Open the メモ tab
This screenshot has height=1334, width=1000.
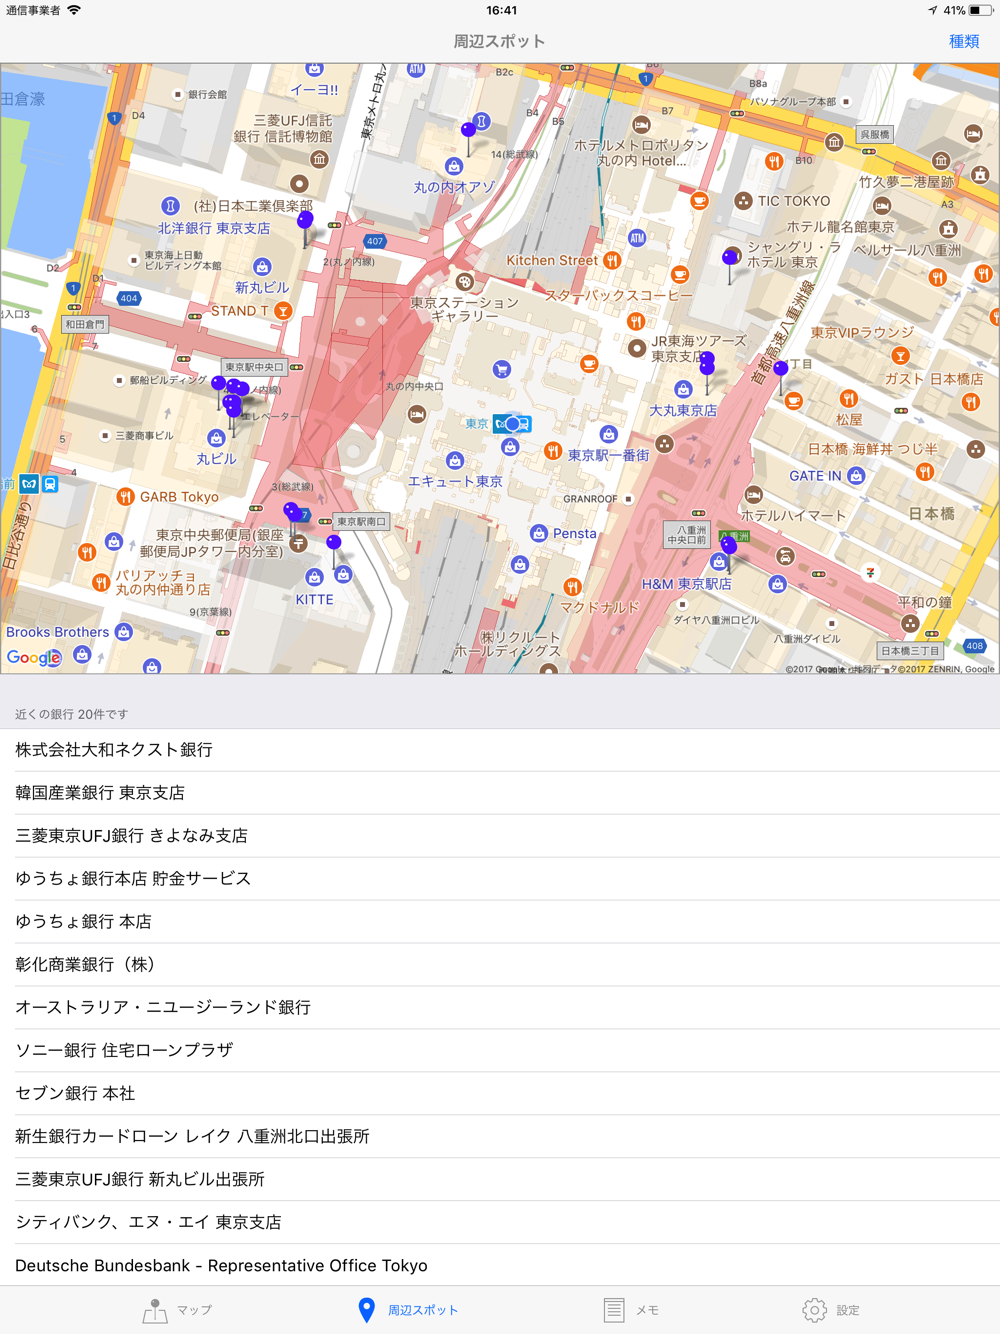(x=631, y=1310)
